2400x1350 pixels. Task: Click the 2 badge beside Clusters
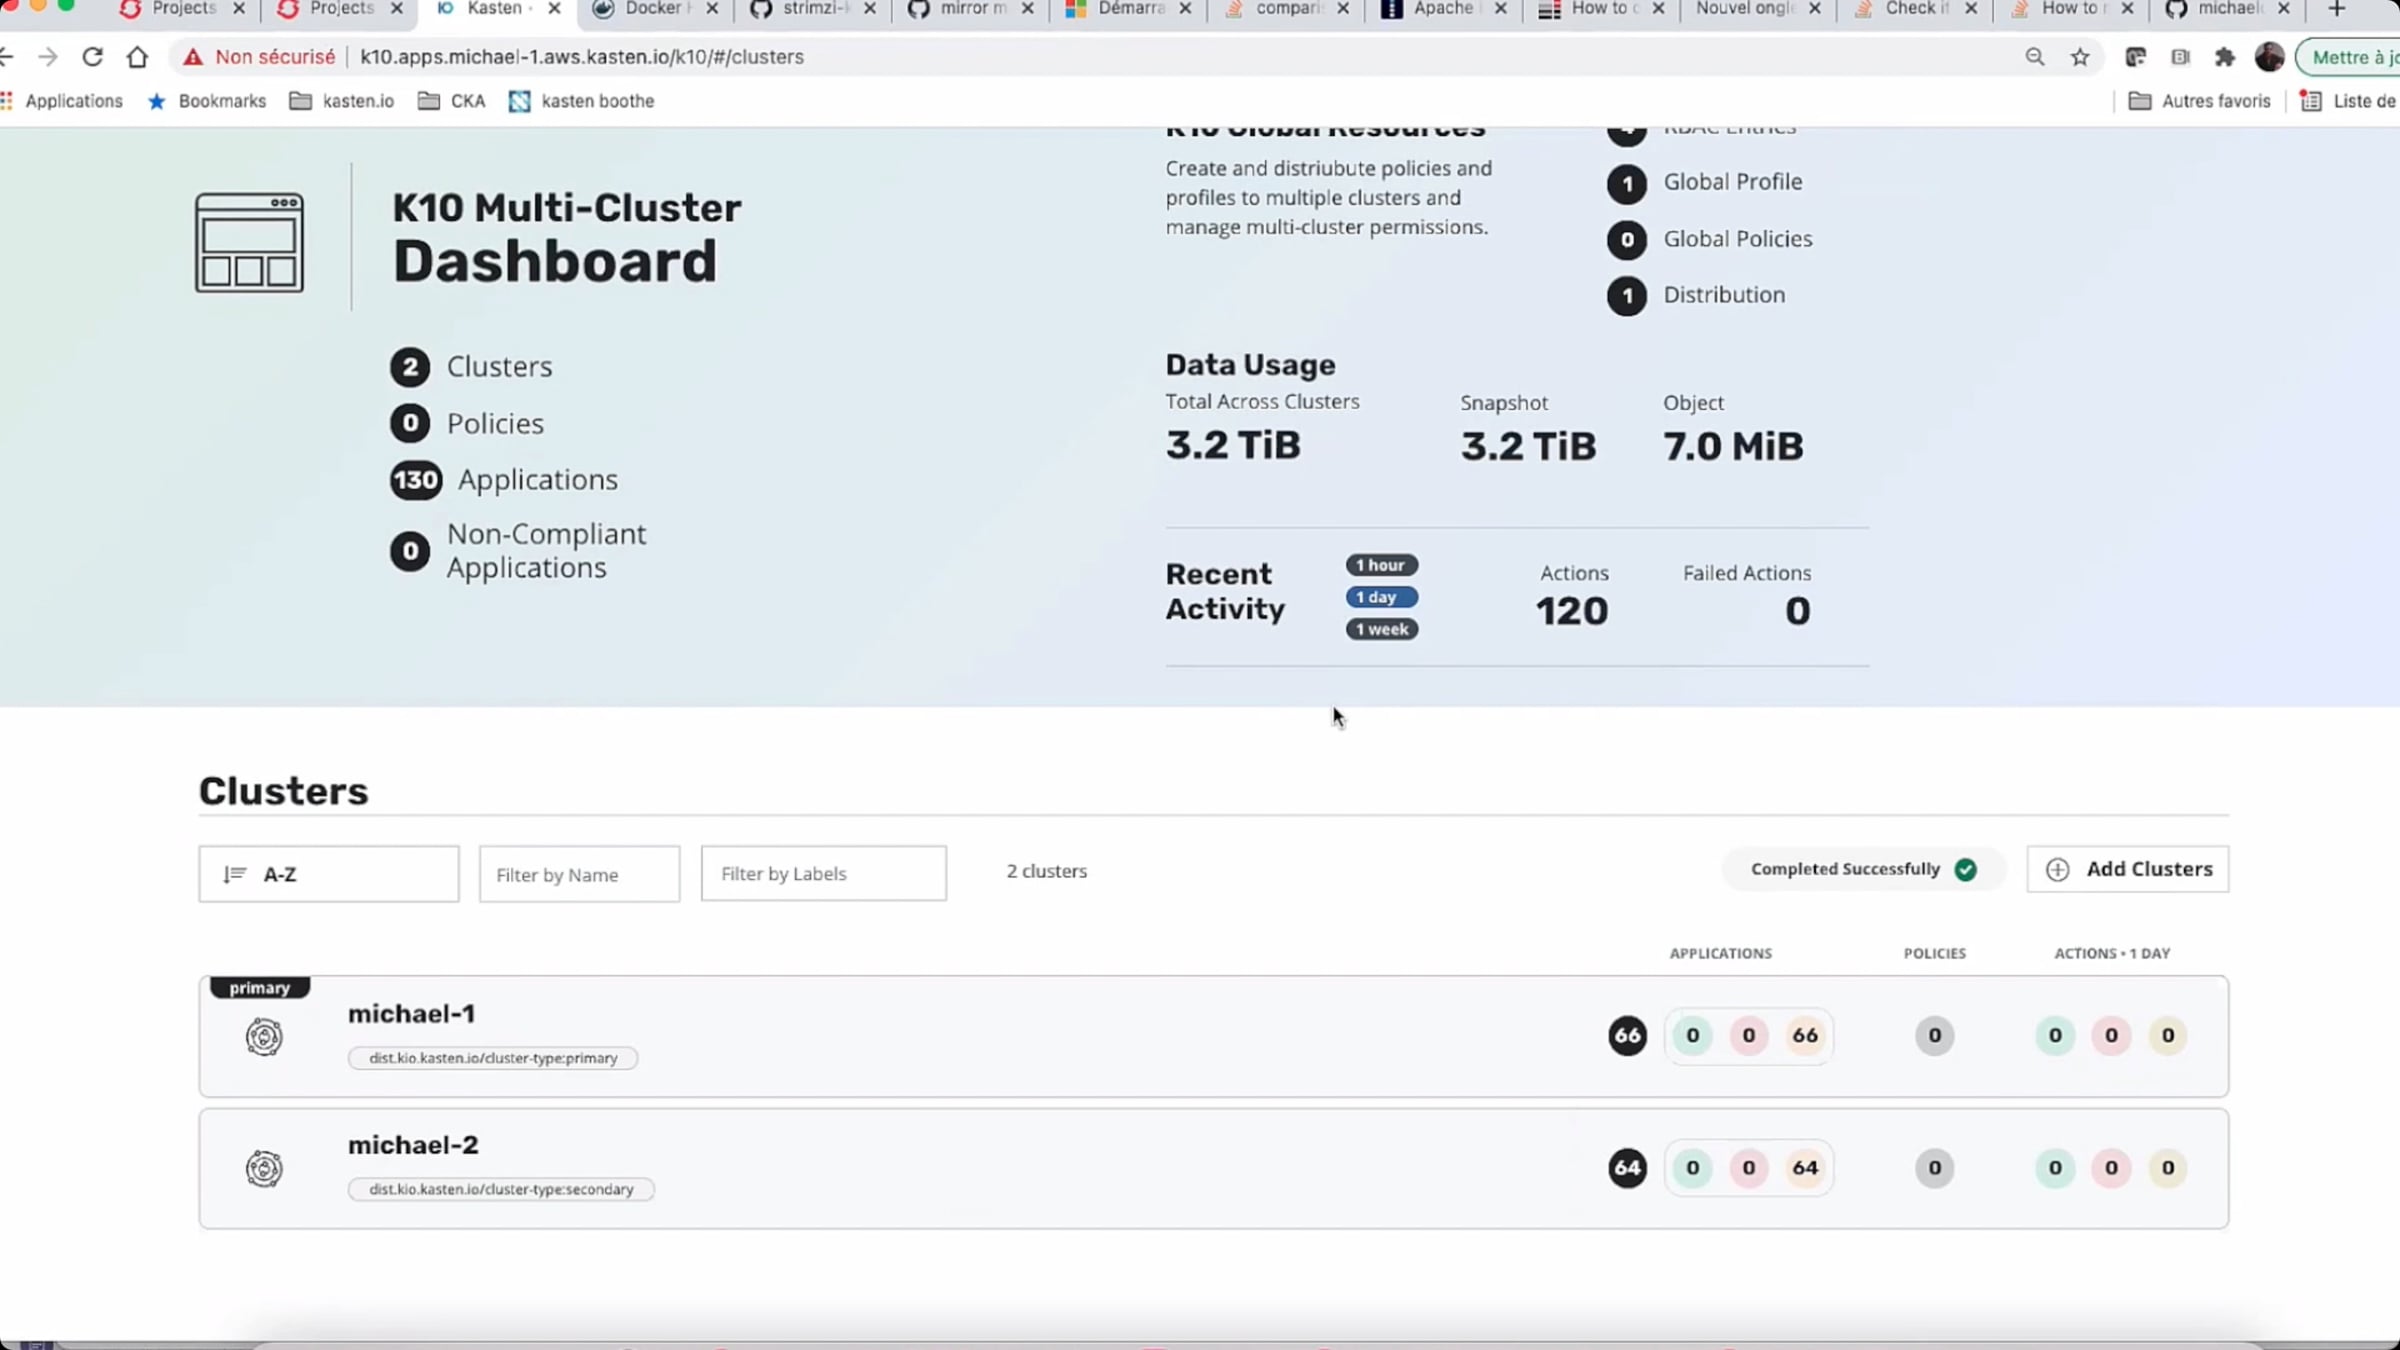tap(410, 368)
